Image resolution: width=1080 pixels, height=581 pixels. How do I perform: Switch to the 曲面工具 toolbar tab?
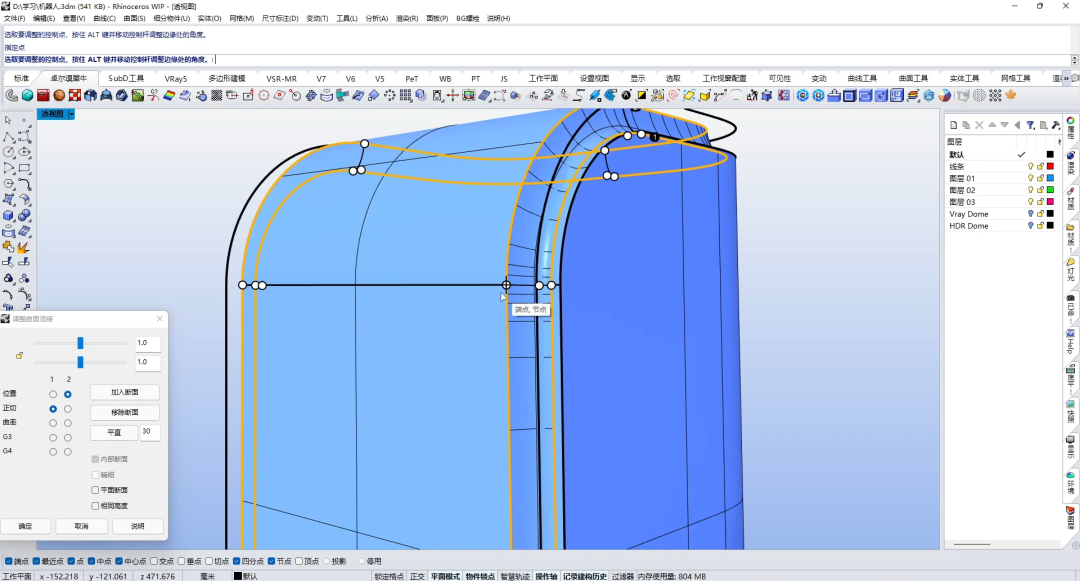(913, 78)
